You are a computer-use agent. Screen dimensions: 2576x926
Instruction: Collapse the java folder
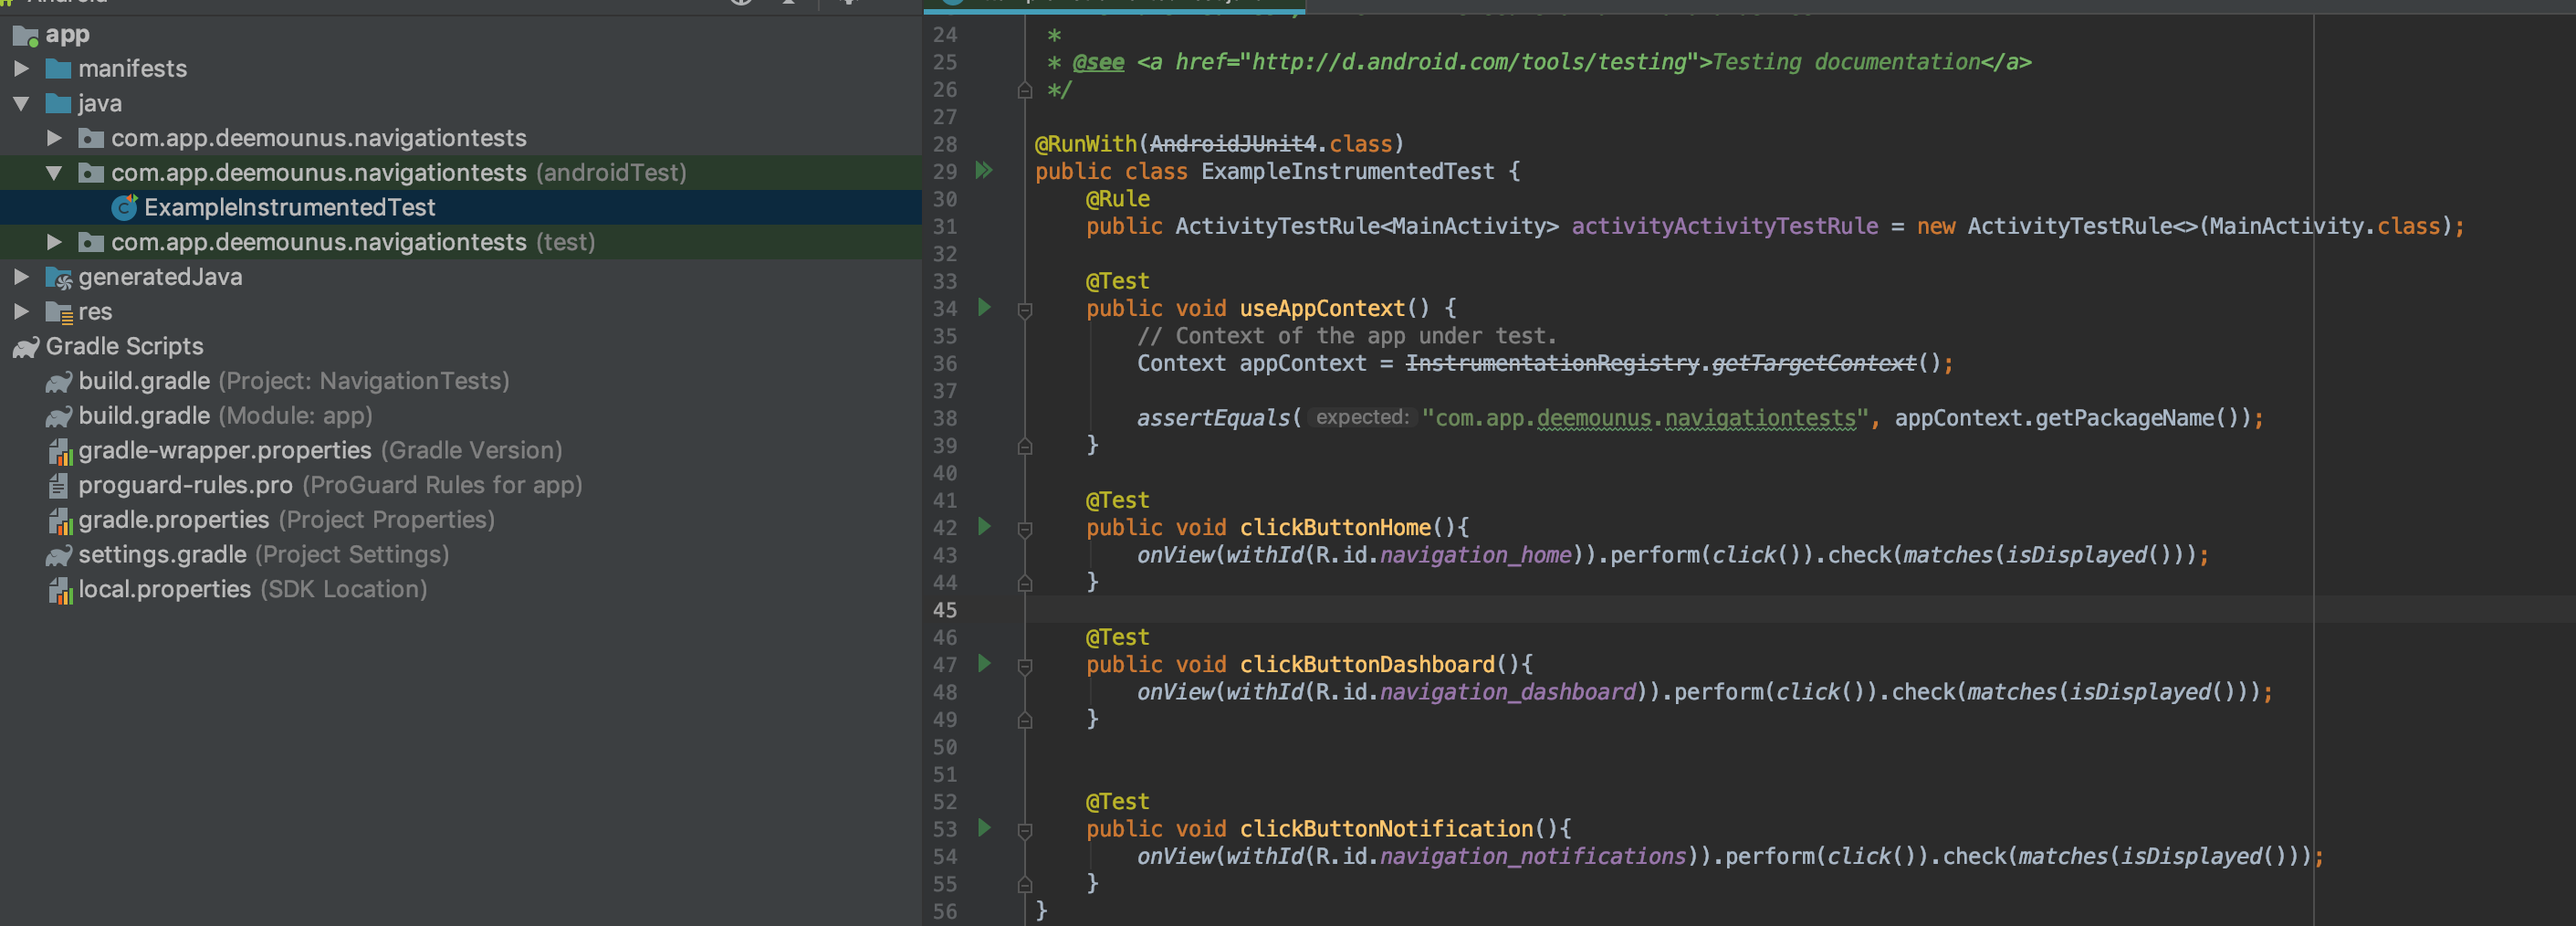[23, 103]
